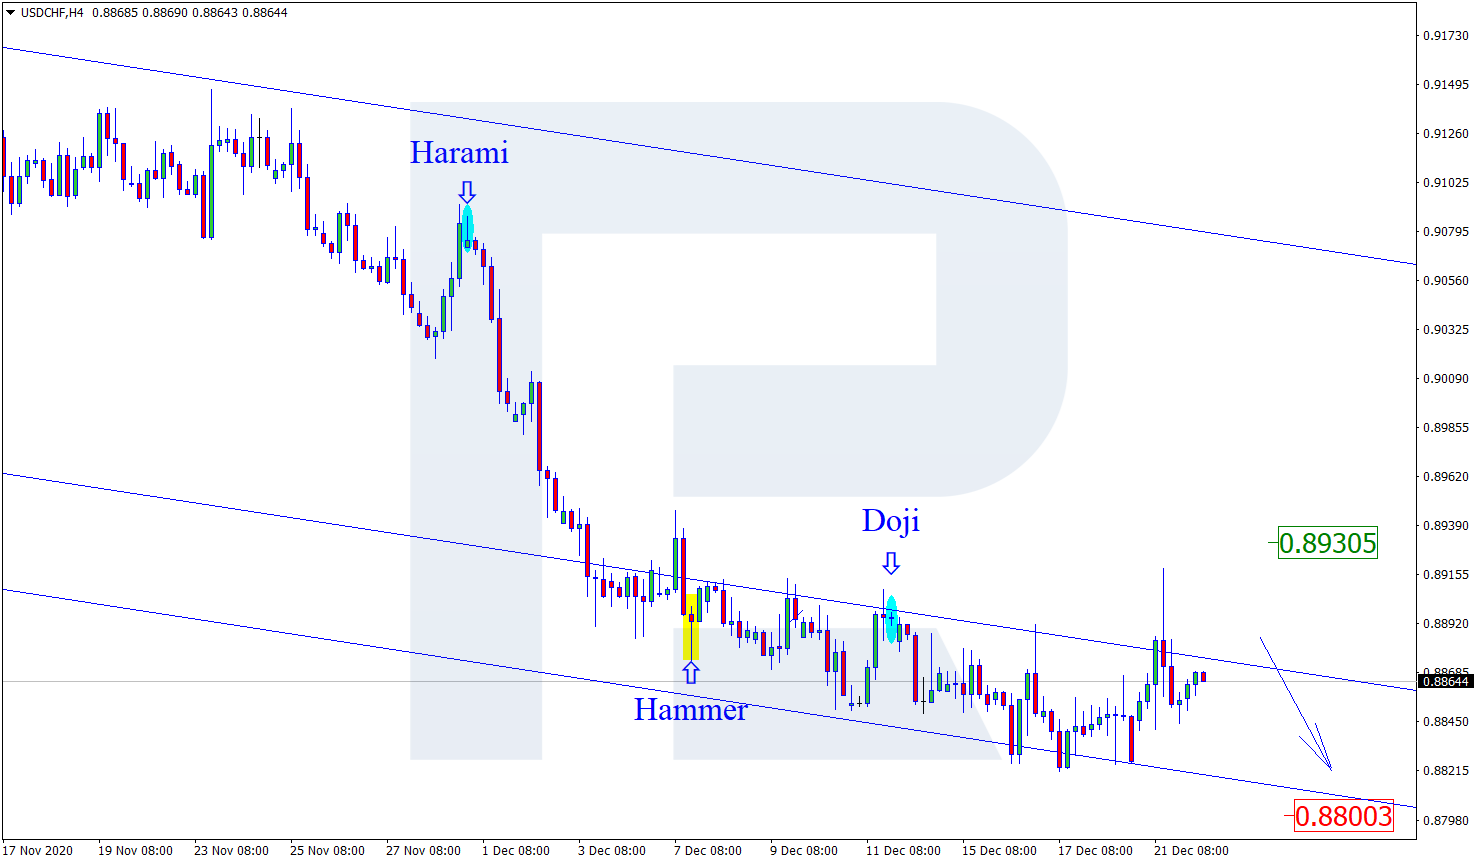The height and width of the screenshot is (863, 1480).
Task: Click the chart title triangle beside USDCHF,H4
Action: click(11, 13)
